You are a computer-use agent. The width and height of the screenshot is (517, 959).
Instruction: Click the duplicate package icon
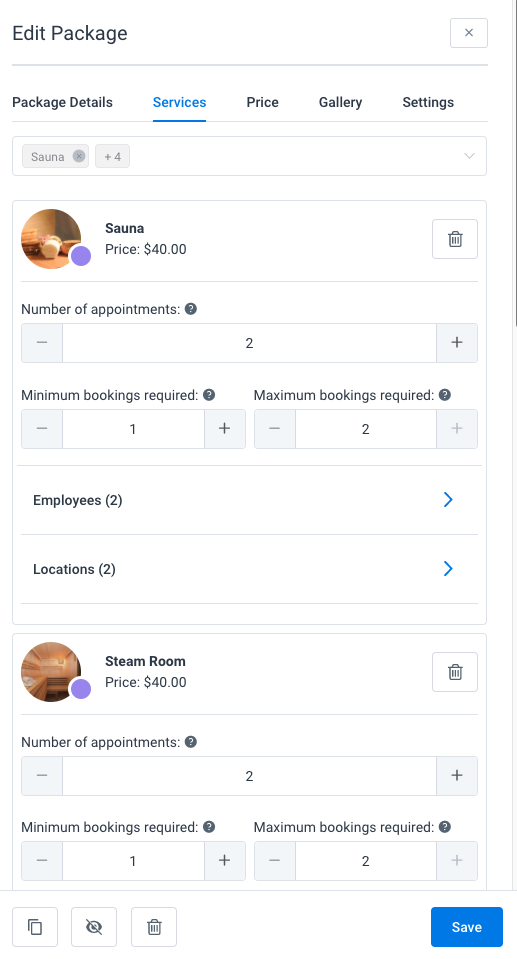point(35,927)
